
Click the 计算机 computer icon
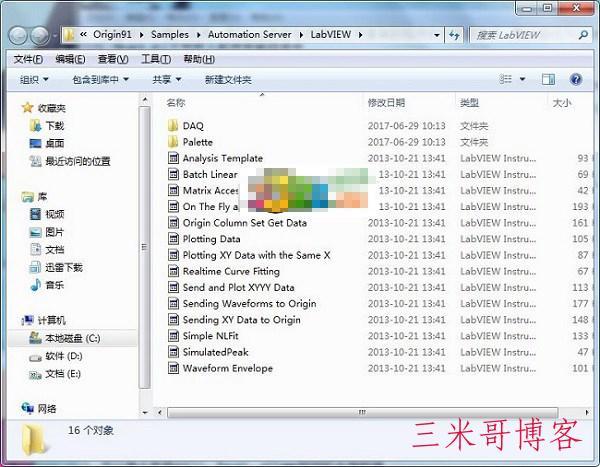(x=28, y=320)
